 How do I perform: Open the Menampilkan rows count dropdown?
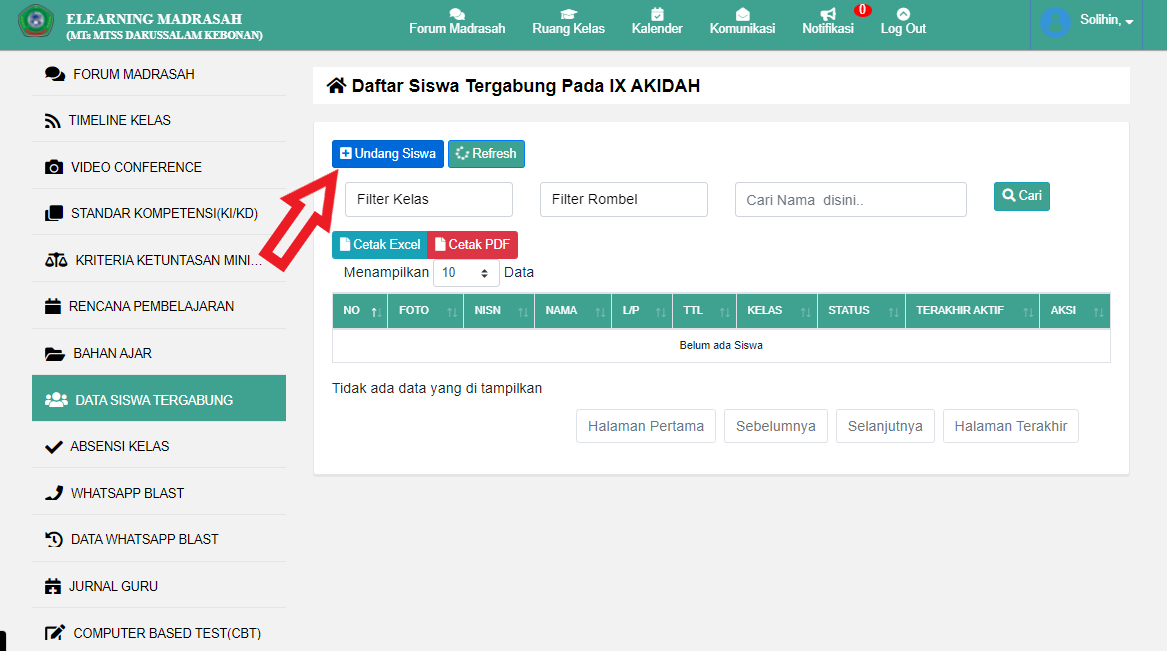click(x=466, y=273)
